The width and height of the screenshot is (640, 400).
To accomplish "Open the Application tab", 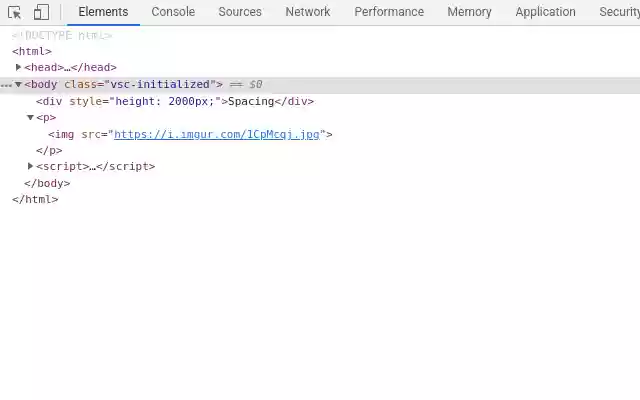I will tap(545, 12).
